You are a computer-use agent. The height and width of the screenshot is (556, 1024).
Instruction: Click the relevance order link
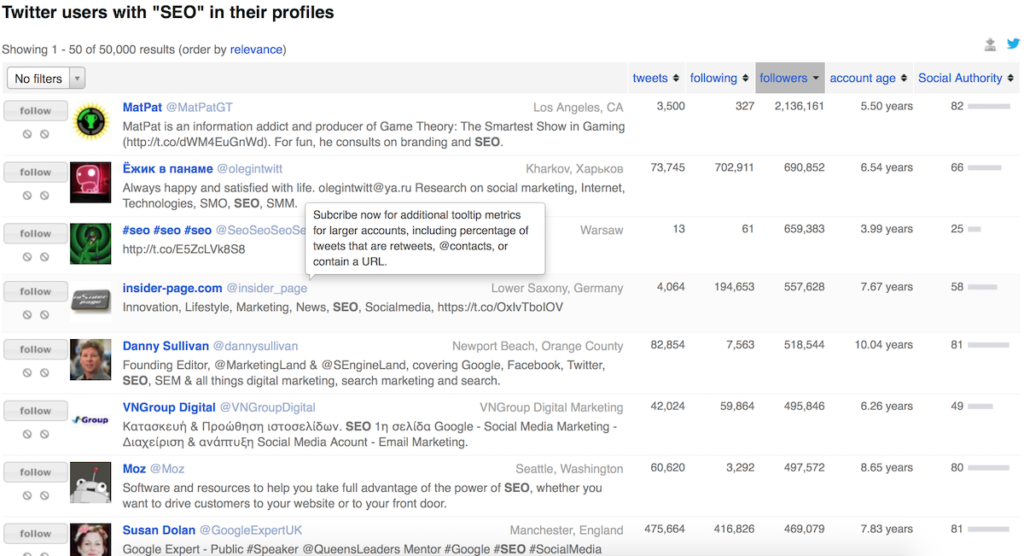pos(256,50)
